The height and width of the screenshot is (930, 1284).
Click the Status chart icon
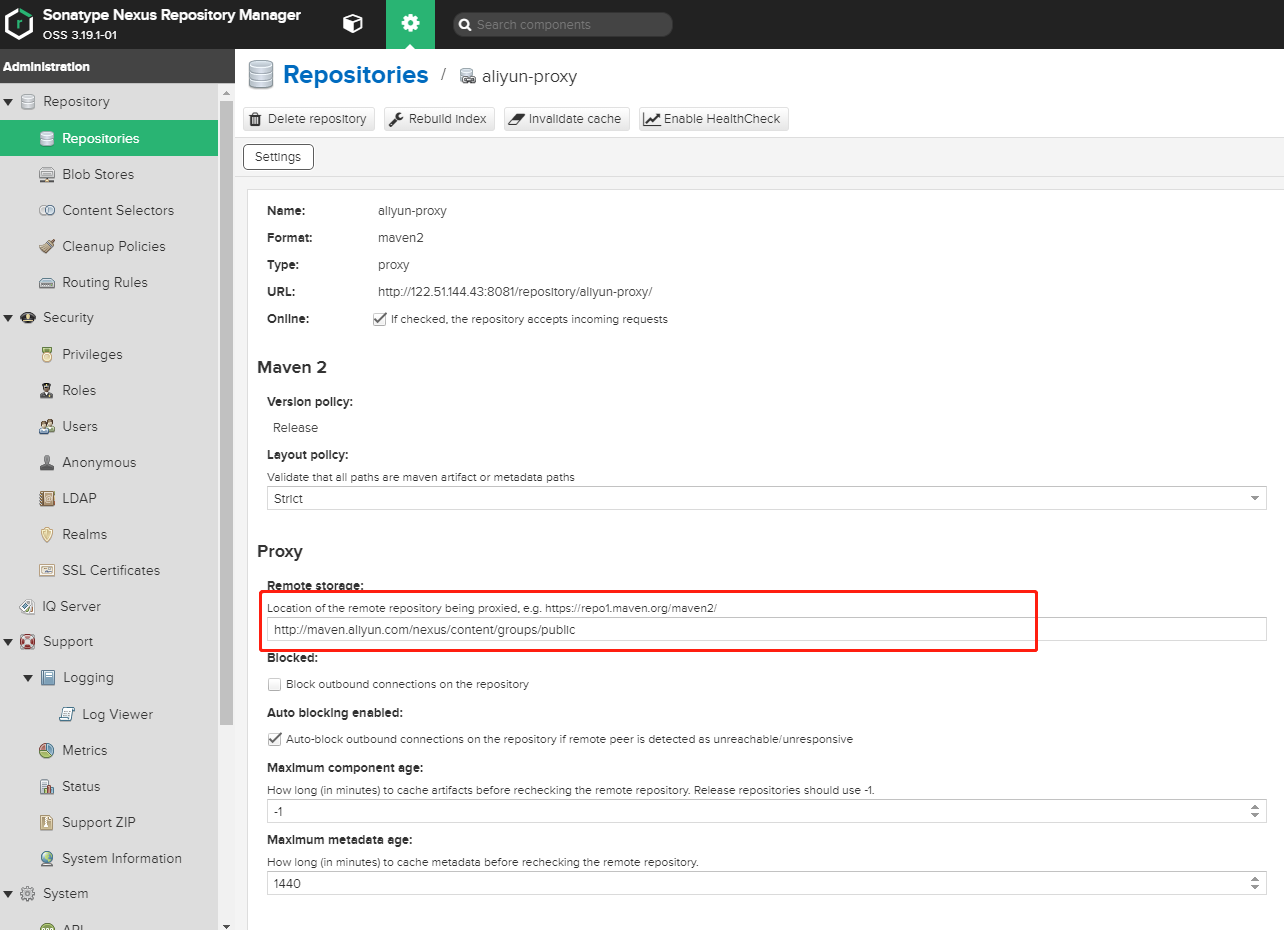pos(46,786)
